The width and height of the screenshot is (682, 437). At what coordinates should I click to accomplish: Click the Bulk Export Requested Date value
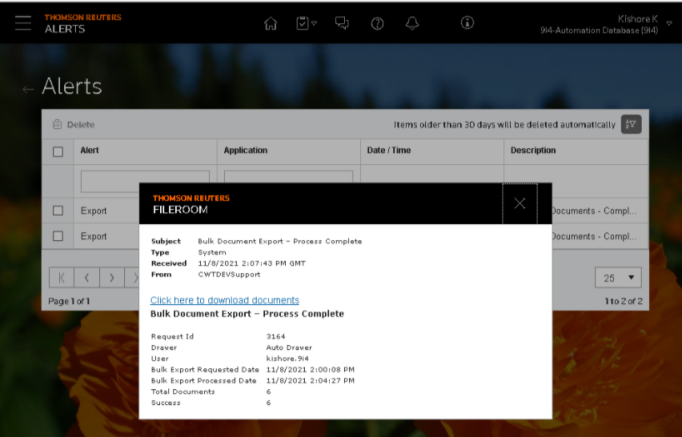(x=310, y=370)
